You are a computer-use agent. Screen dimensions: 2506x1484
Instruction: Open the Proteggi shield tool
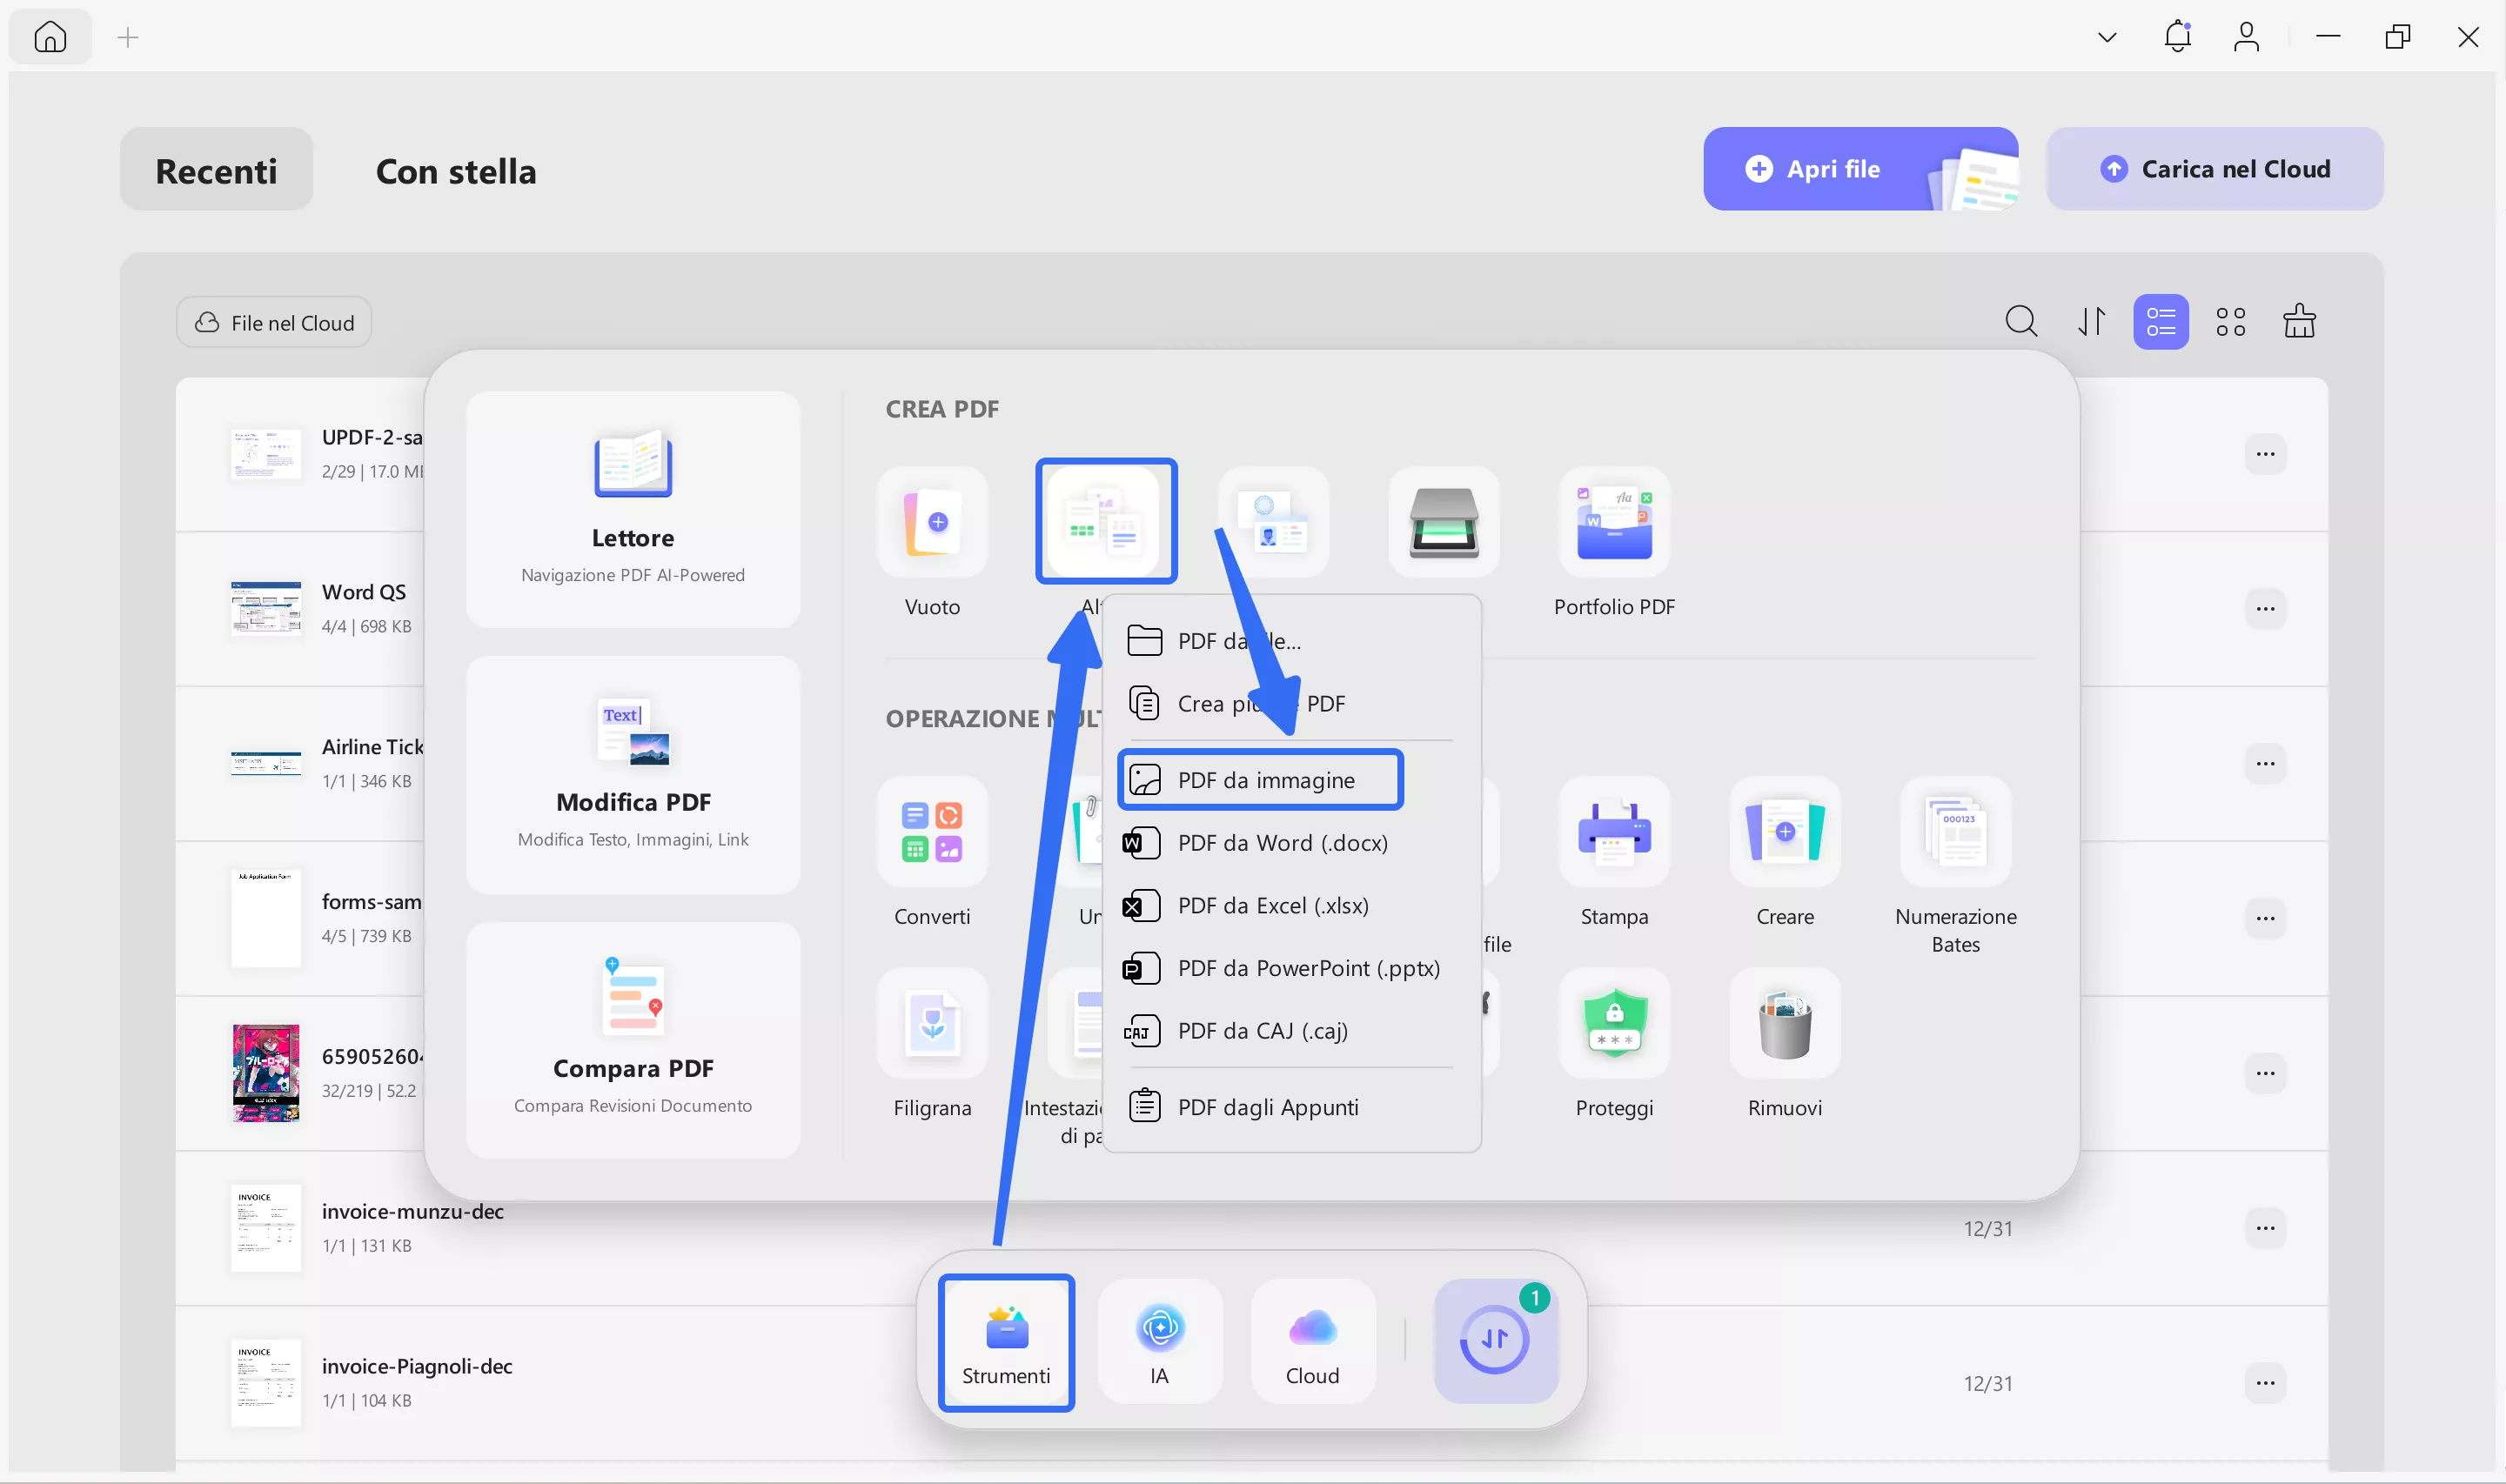(x=1613, y=1024)
